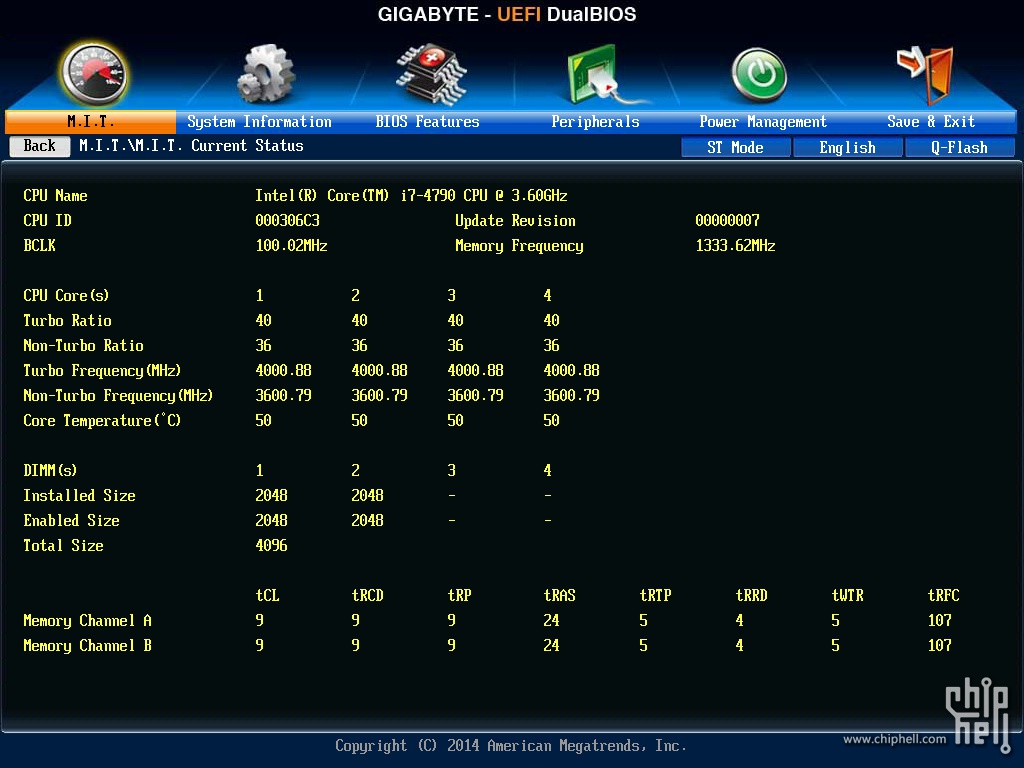The width and height of the screenshot is (1024, 768).
Task: Click the GIGABYTE UEFI DualBIOS title
Action: coord(507,14)
